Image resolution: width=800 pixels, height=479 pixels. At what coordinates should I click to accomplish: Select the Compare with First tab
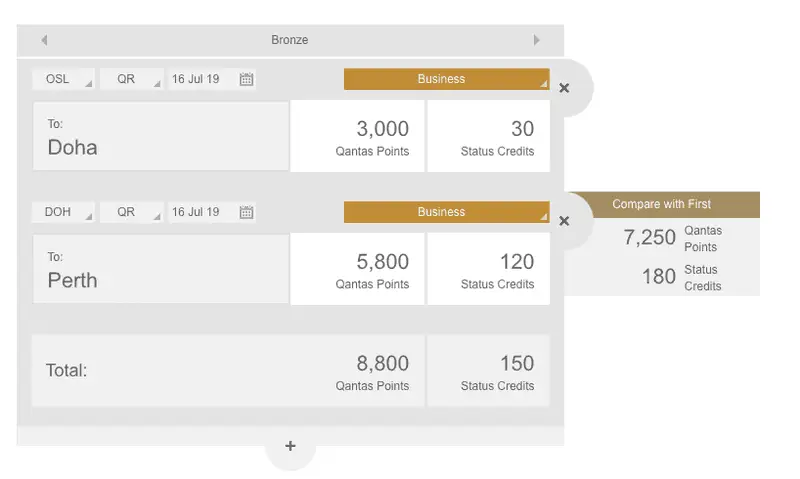[x=662, y=204]
